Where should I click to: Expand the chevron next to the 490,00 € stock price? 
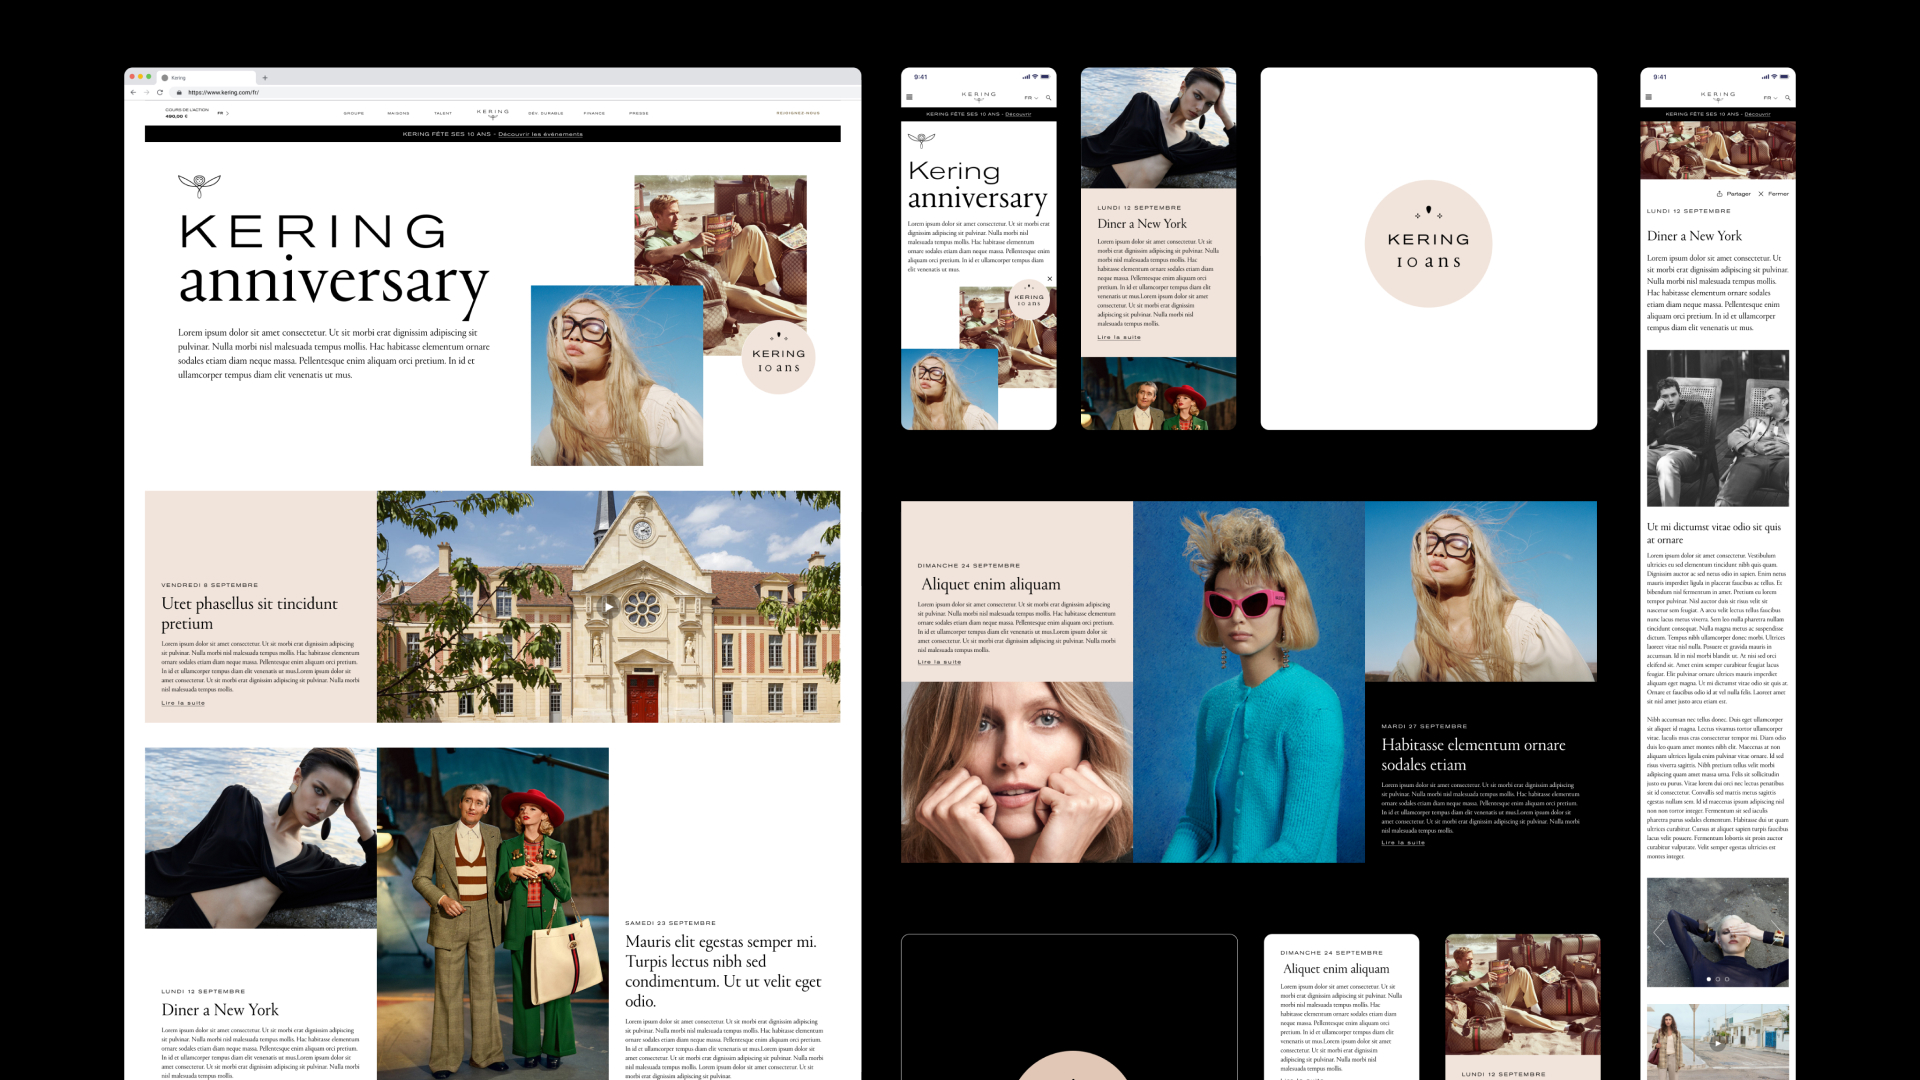(227, 113)
